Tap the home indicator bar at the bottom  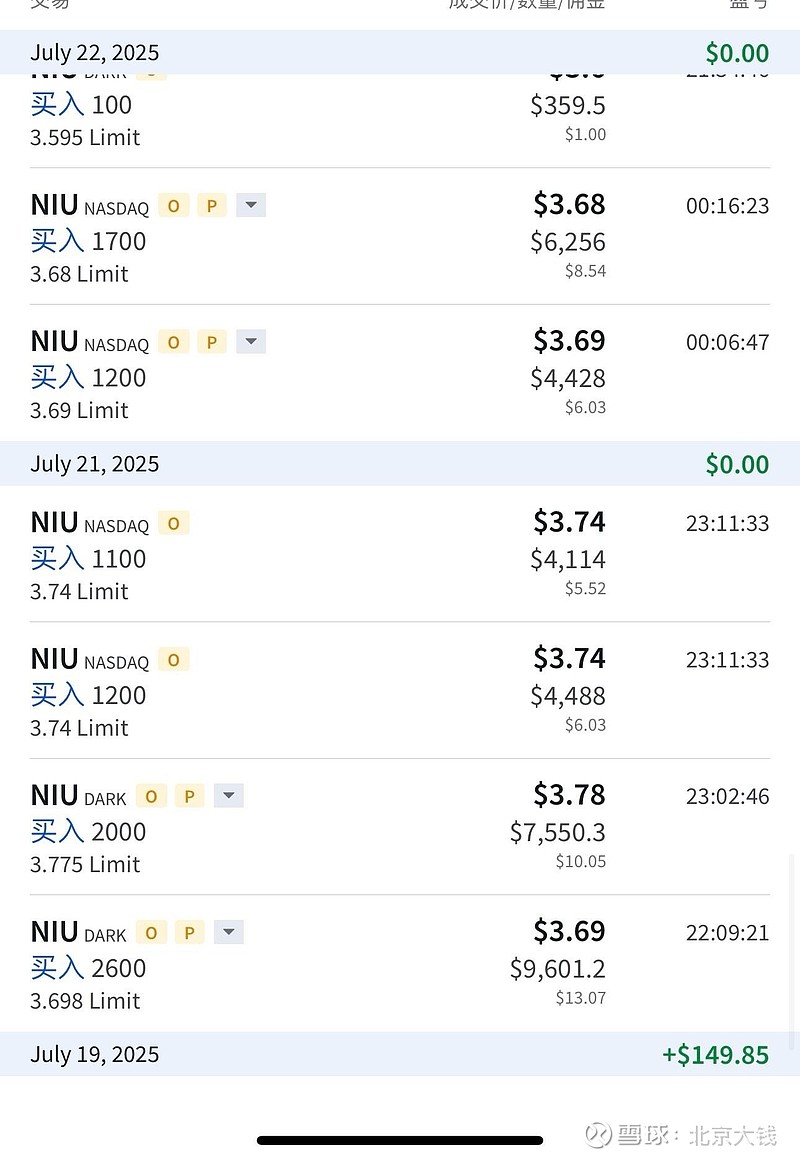[x=400, y=1140]
